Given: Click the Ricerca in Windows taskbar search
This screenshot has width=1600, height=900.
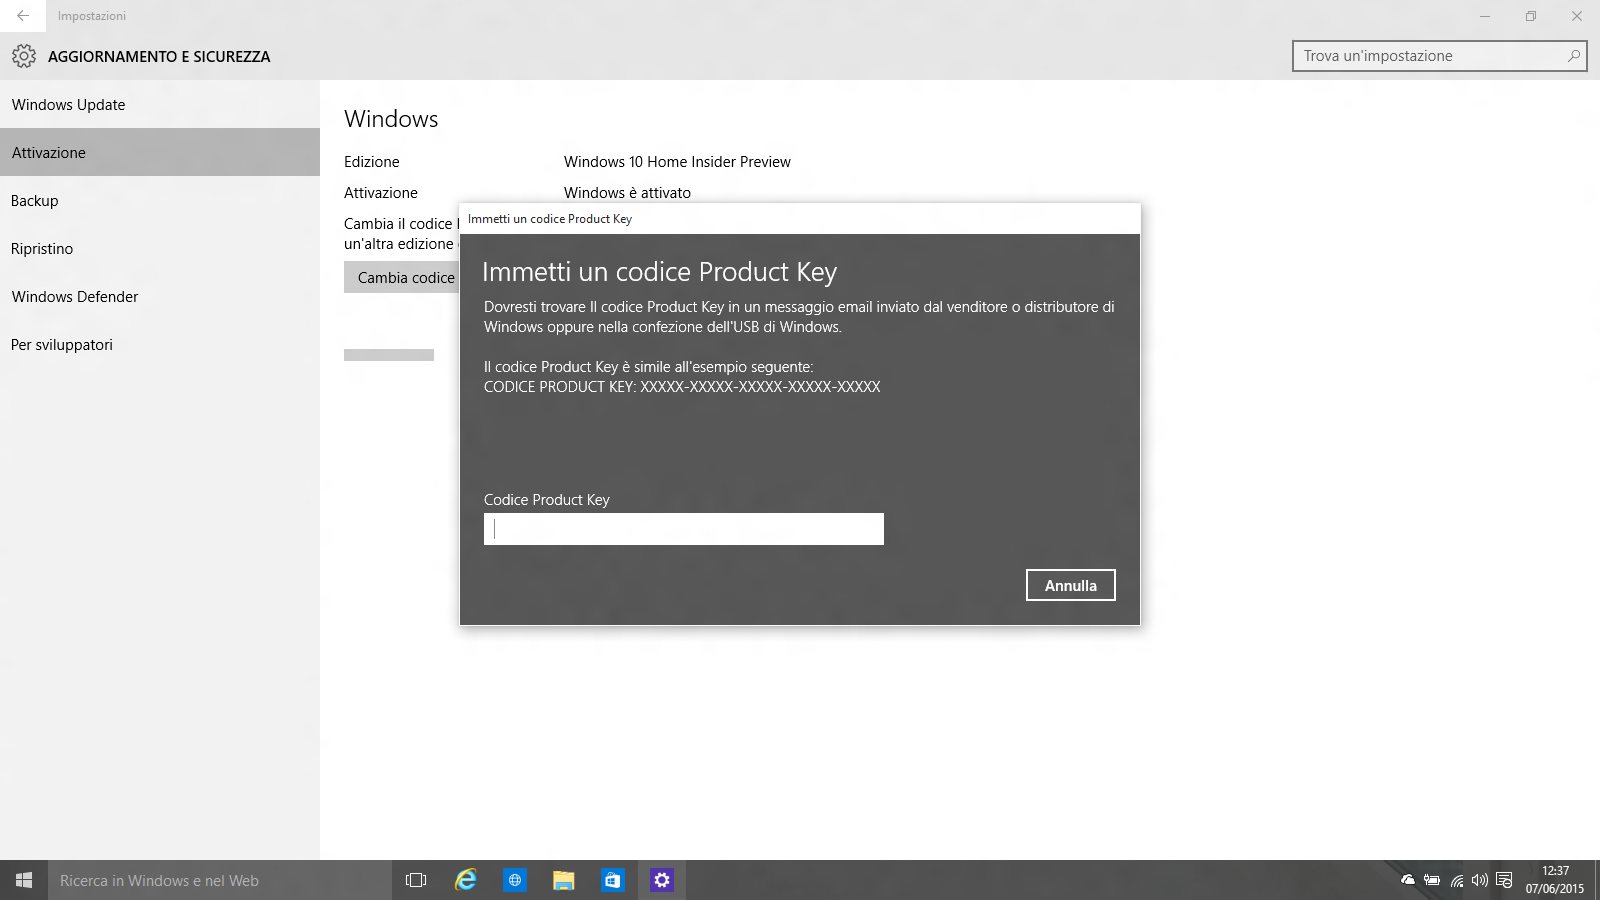Looking at the screenshot, I should click(x=220, y=880).
